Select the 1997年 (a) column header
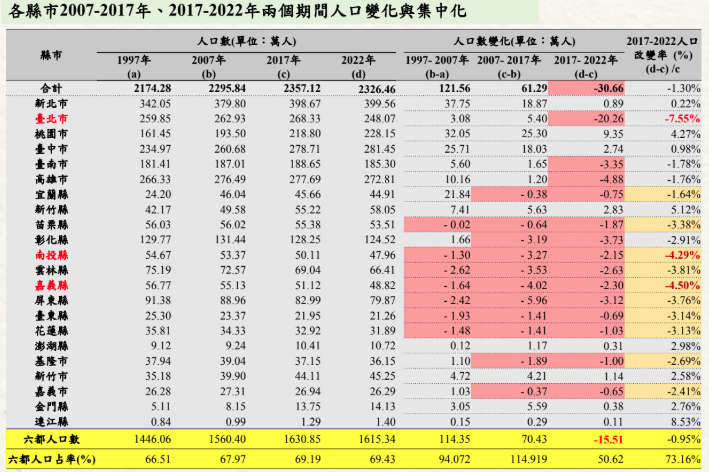Viewport: 709px width, 472px height. [x=134, y=66]
